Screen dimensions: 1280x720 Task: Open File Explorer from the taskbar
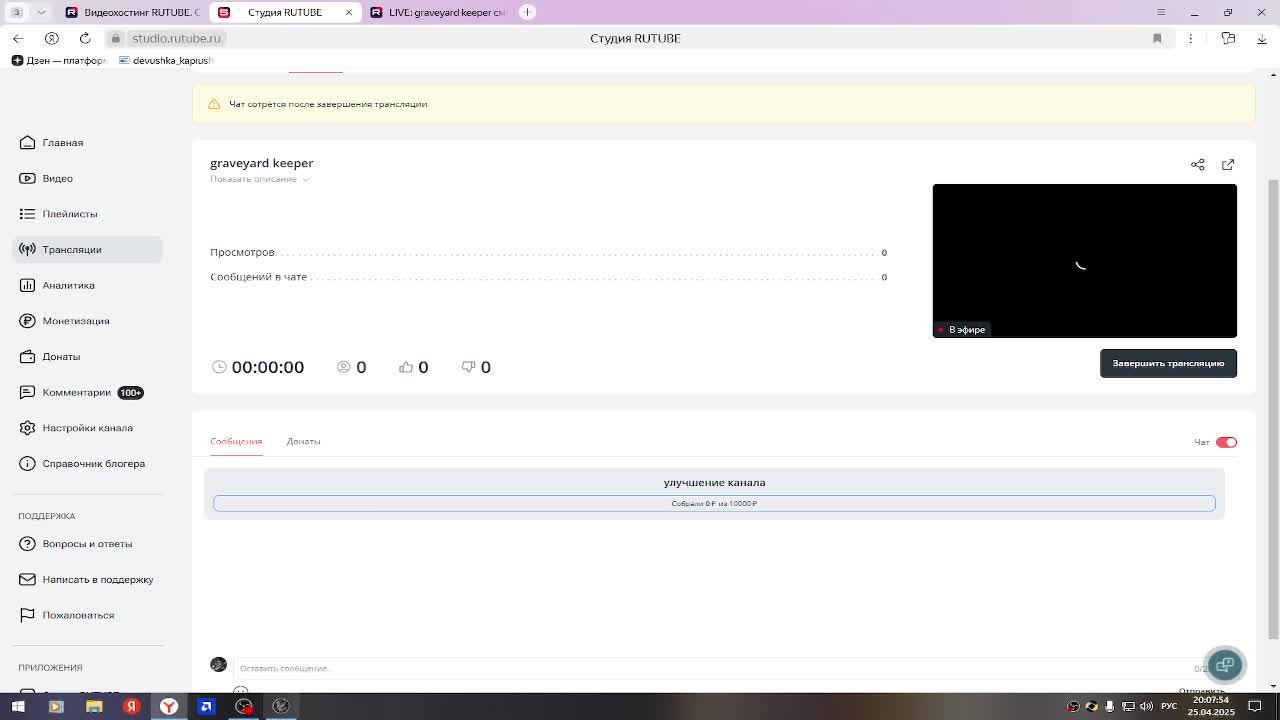tap(94, 706)
